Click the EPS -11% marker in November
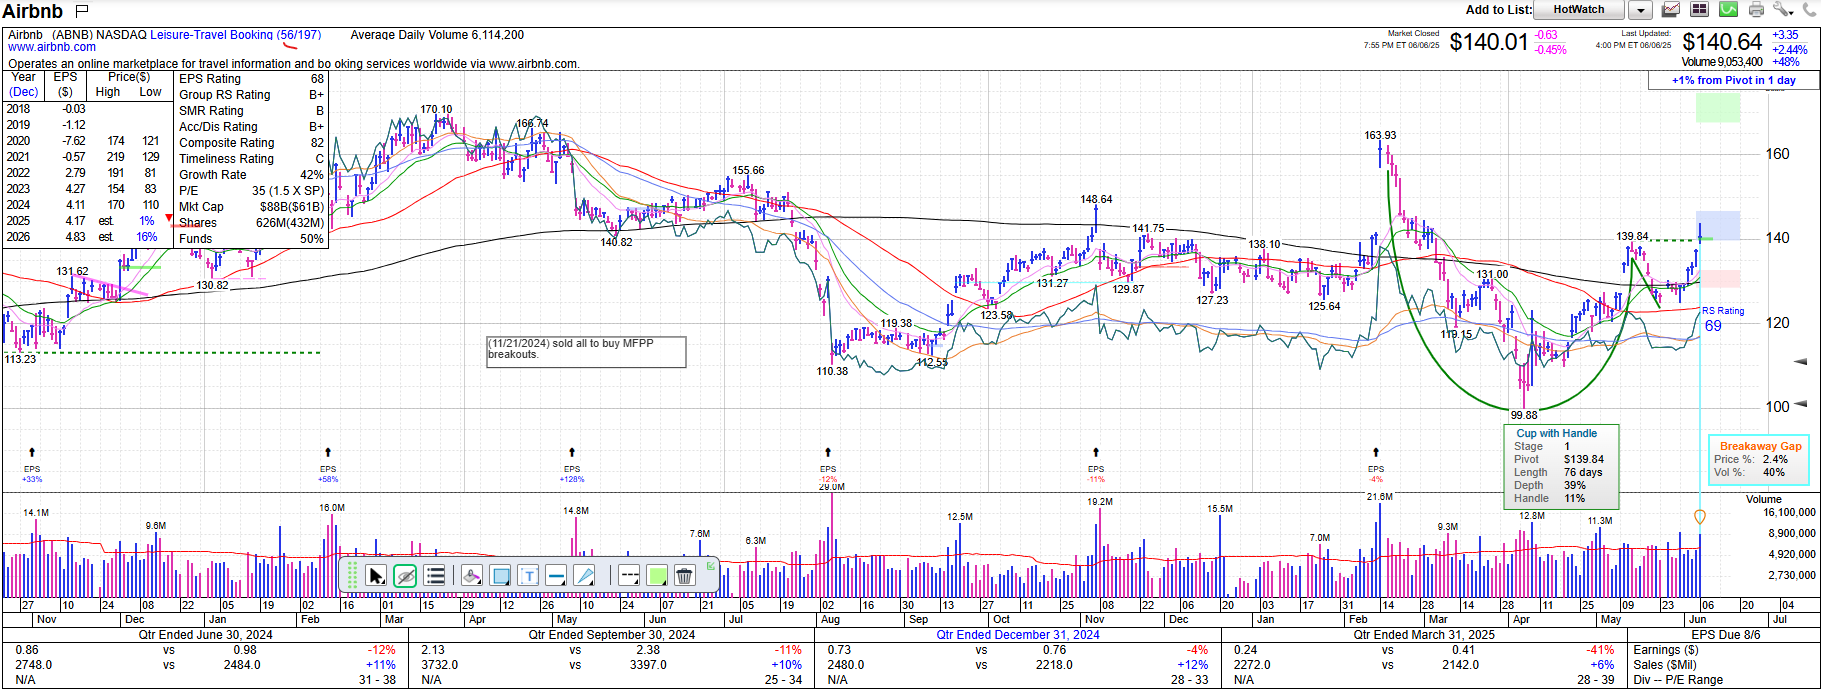This screenshot has width=1821, height=691. pyautogui.click(x=1096, y=452)
